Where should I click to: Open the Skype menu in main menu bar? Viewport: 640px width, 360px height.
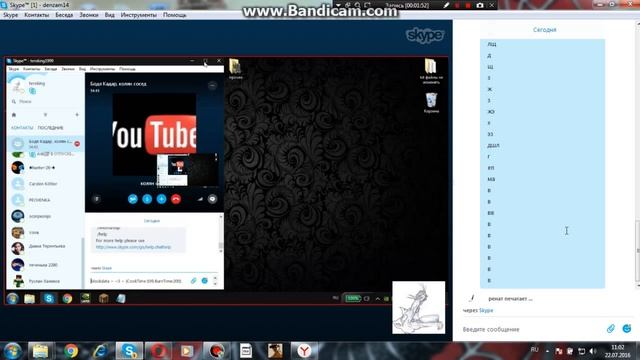(x=11, y=15)
